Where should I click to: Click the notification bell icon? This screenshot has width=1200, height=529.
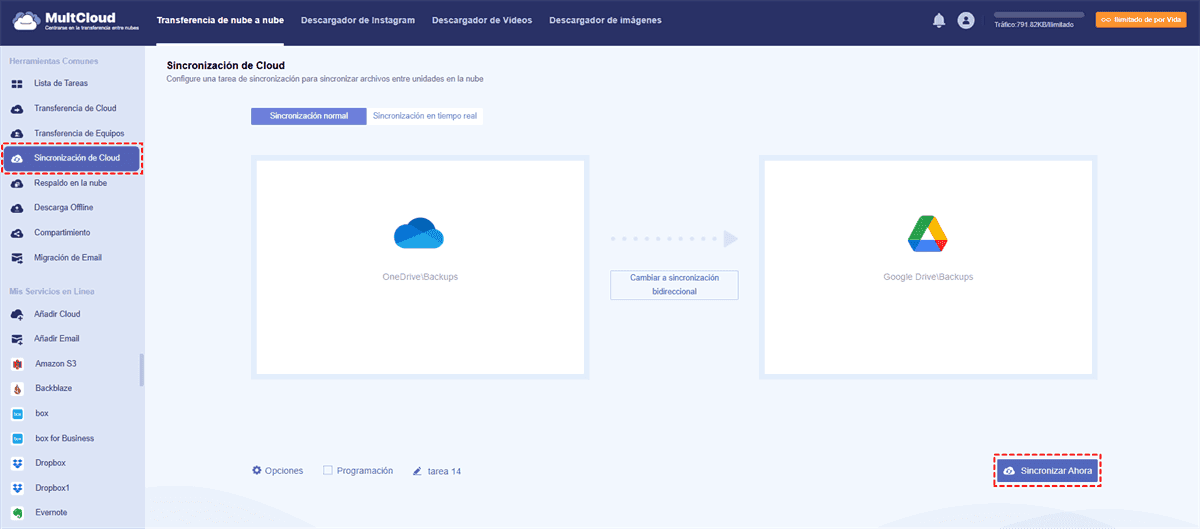(x=939, y=20)
